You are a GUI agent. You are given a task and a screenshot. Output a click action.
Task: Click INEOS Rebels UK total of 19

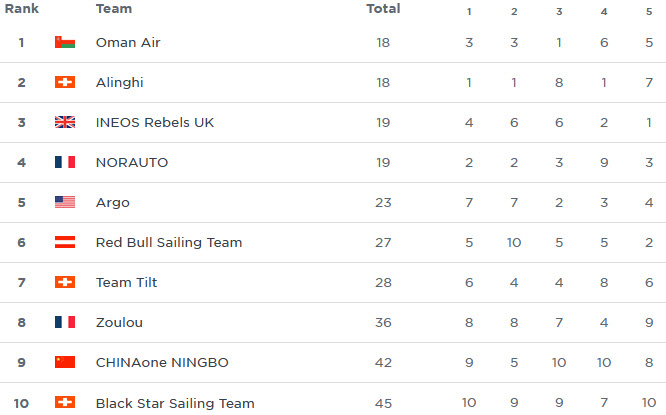click(x=383, y=122)
